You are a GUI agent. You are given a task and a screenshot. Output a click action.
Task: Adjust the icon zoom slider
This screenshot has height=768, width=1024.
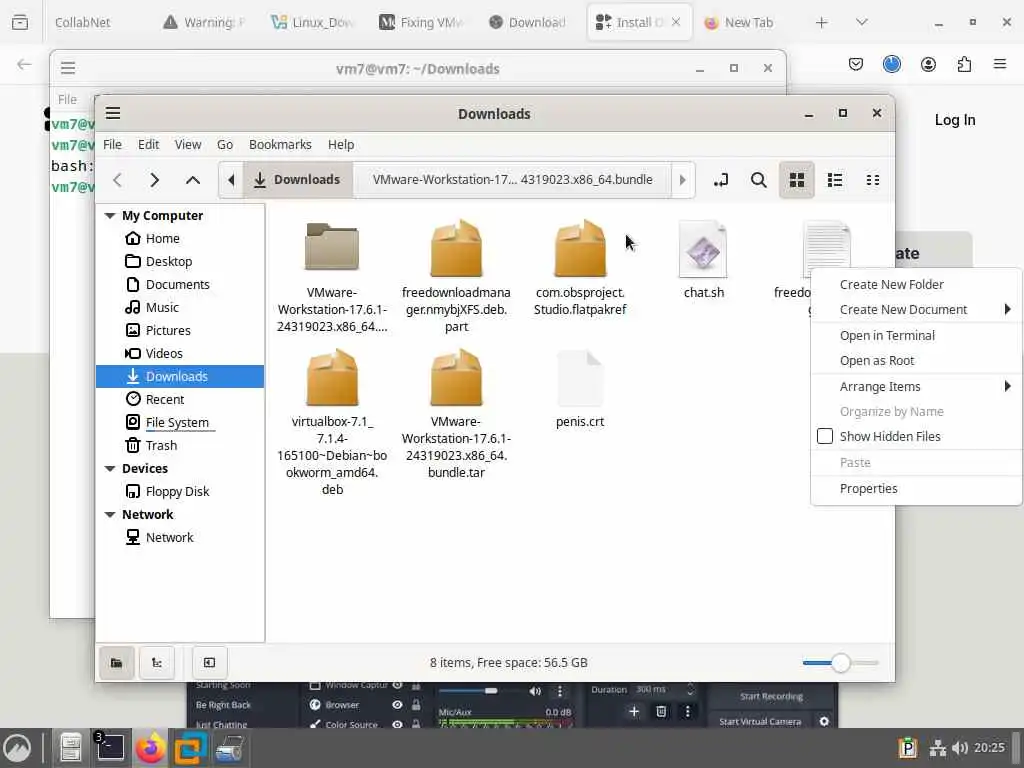pyautogui.click(x=840, y=663)
